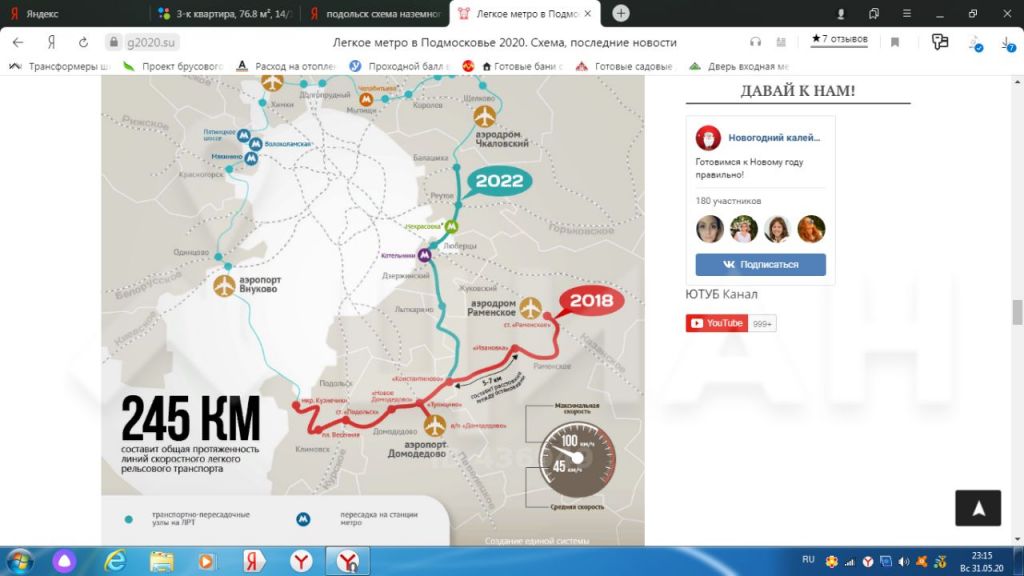The image size is (1024, 576).
Task: Click the аэродром Чкаловский plane icon
Action: [485, 116]
